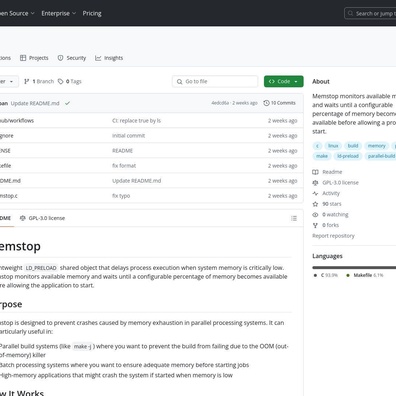
Task: Click the Security shield icon
Action: coord(60,58)
